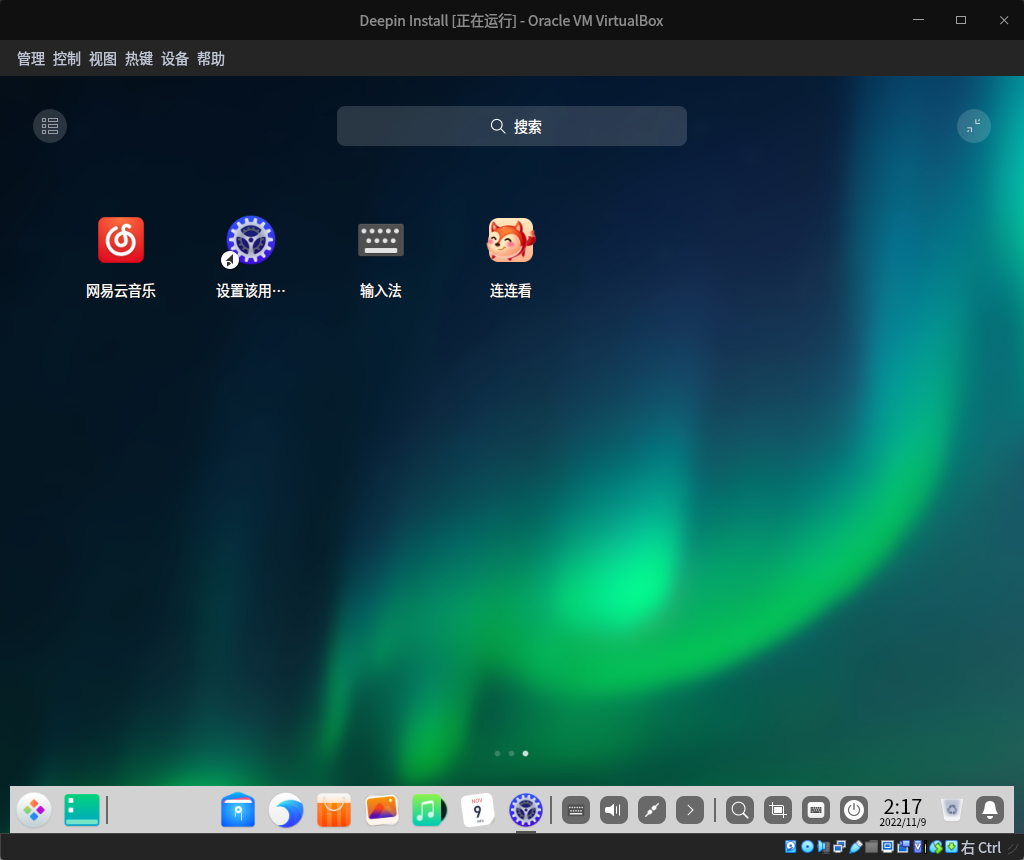Expand the tray with the arrow button
The height and width of the screenshot is (860, 1024).
tap(690, 810)
